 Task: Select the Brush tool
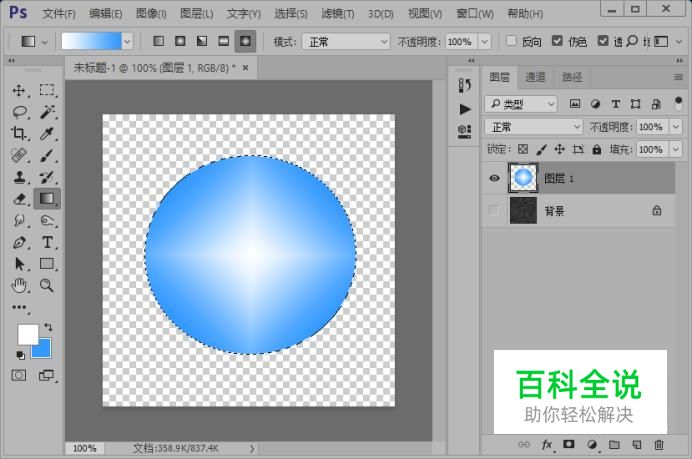47,155
